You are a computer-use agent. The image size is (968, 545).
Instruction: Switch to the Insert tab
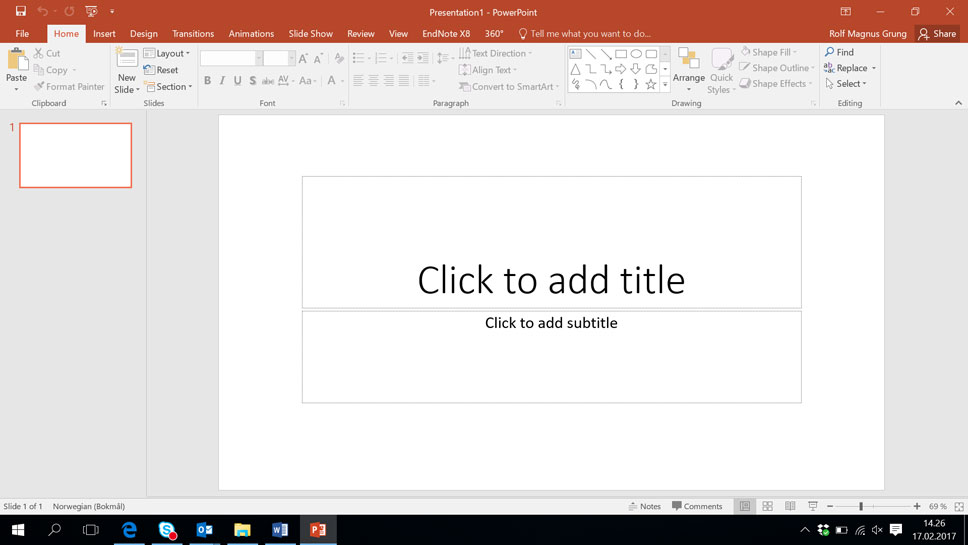[x=104, y=33]
